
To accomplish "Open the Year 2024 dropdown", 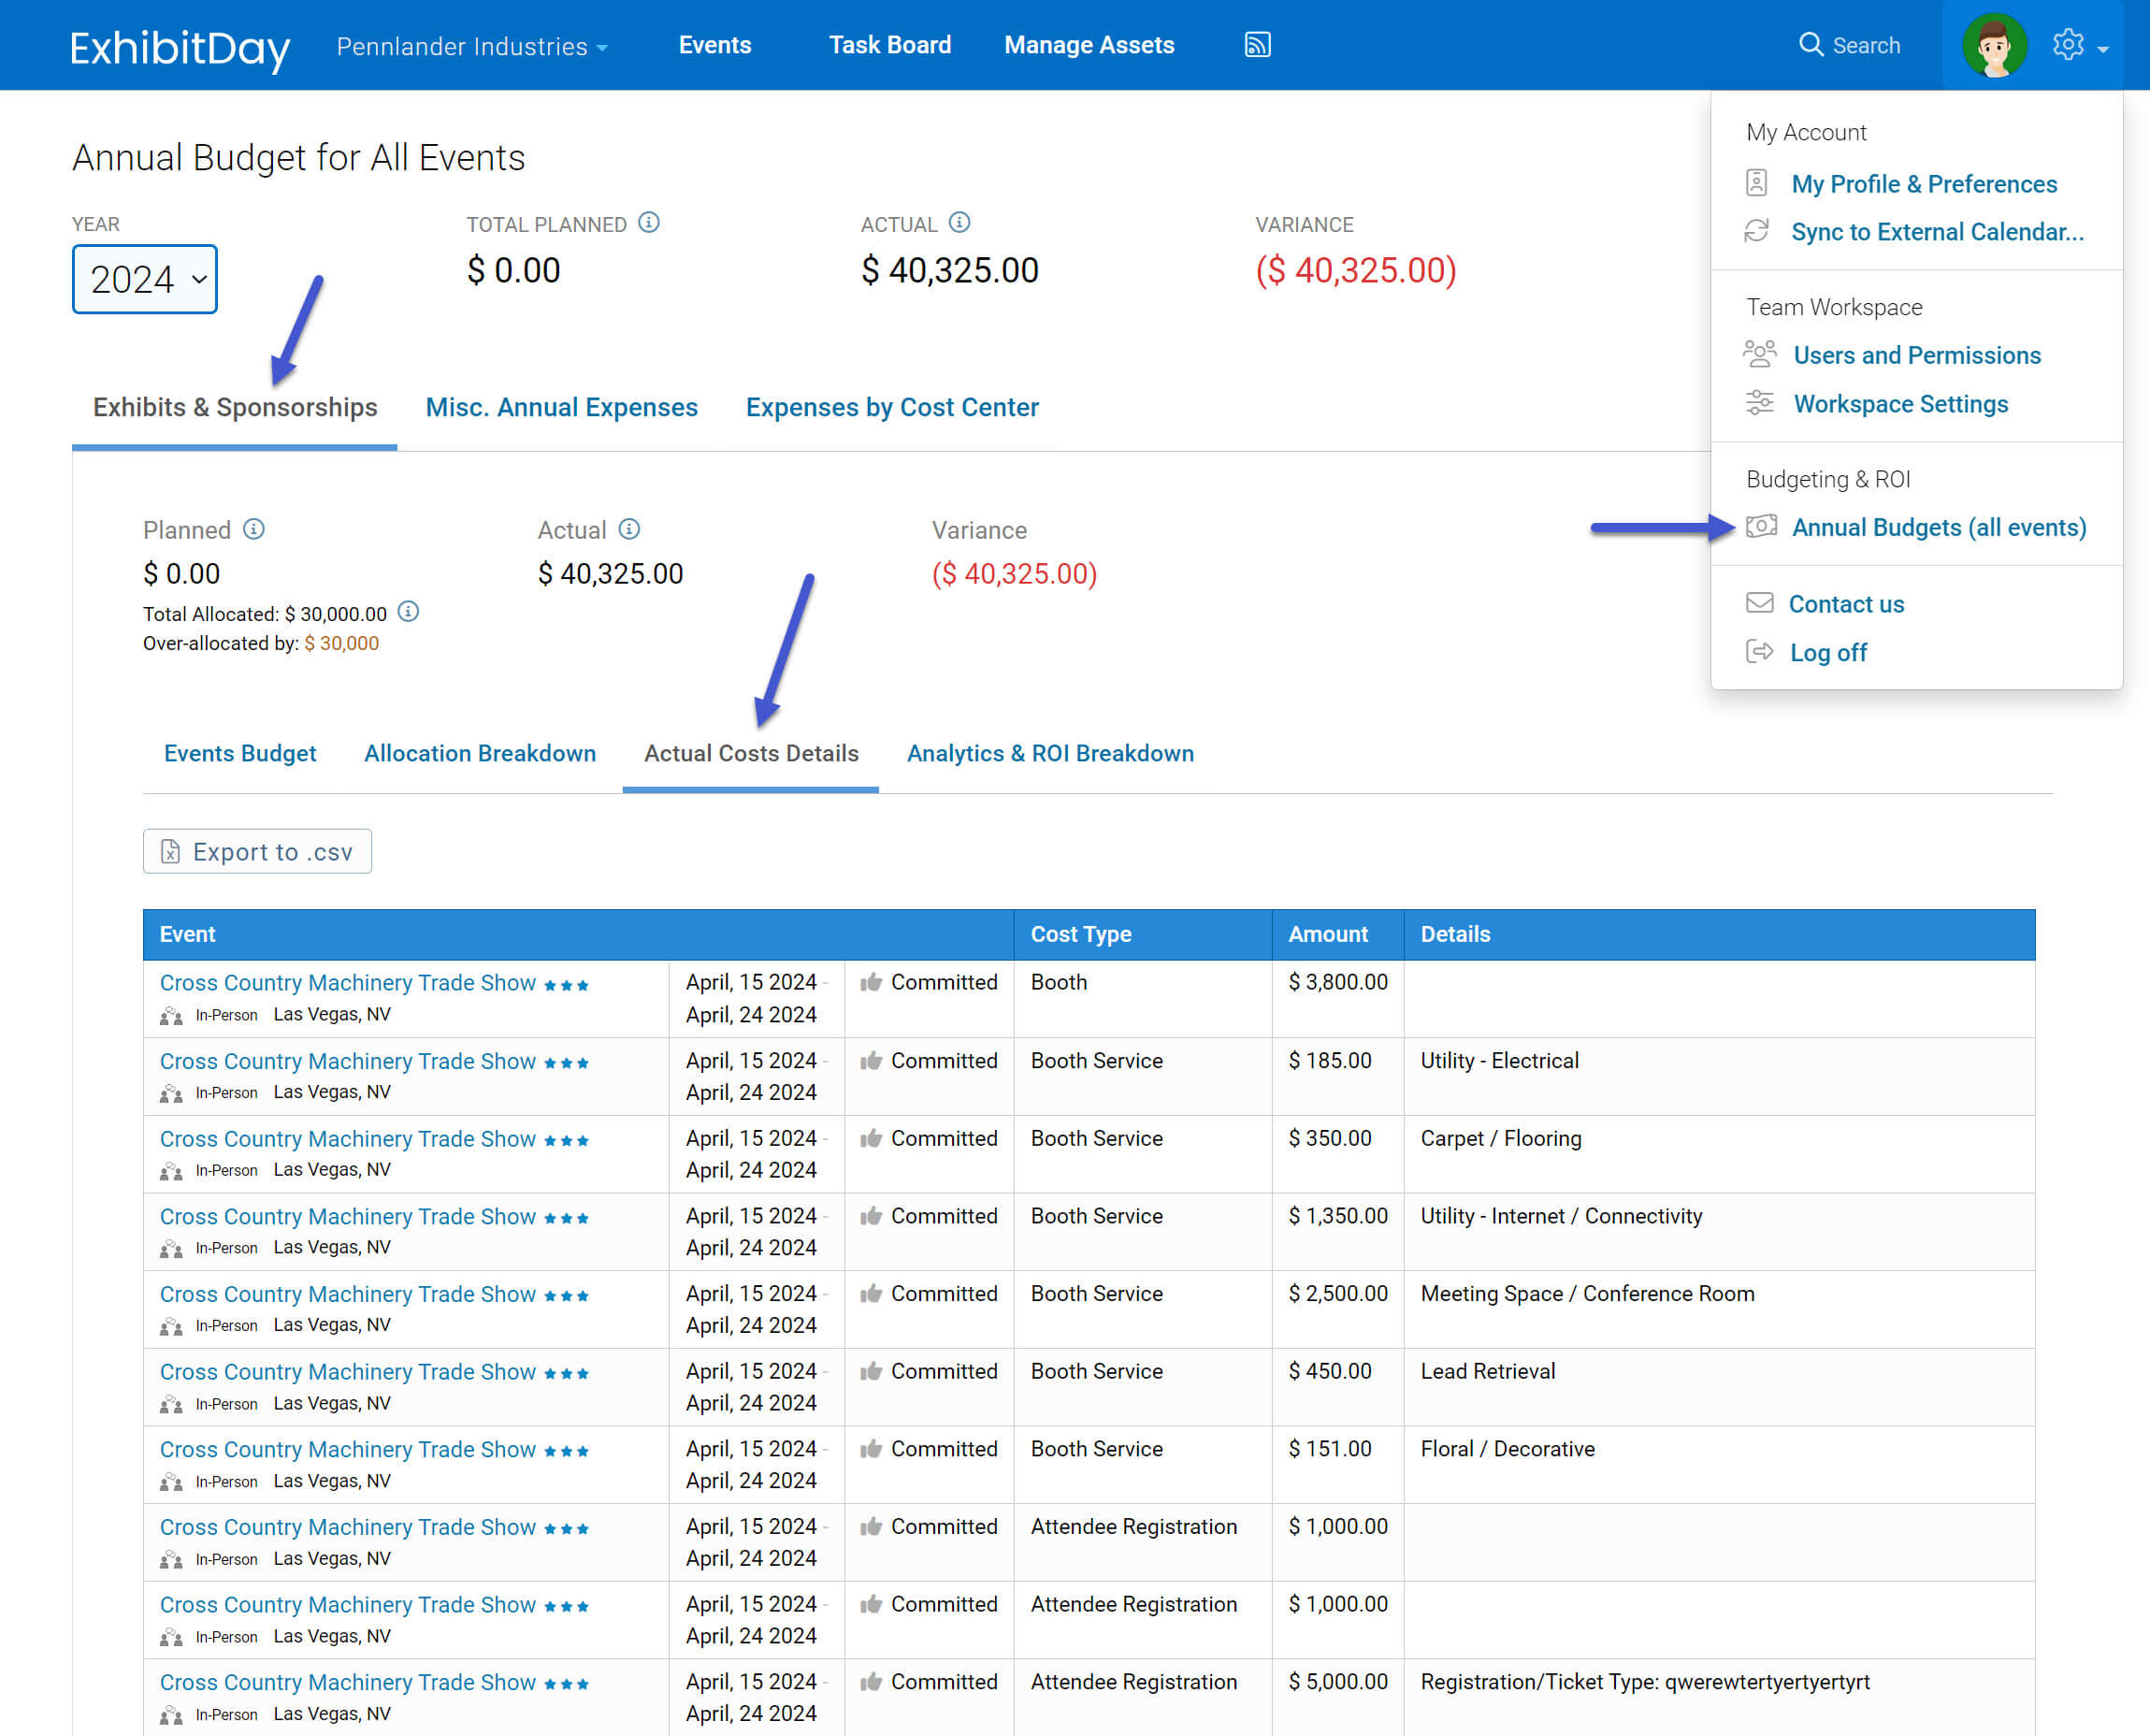I will (145, 279).
